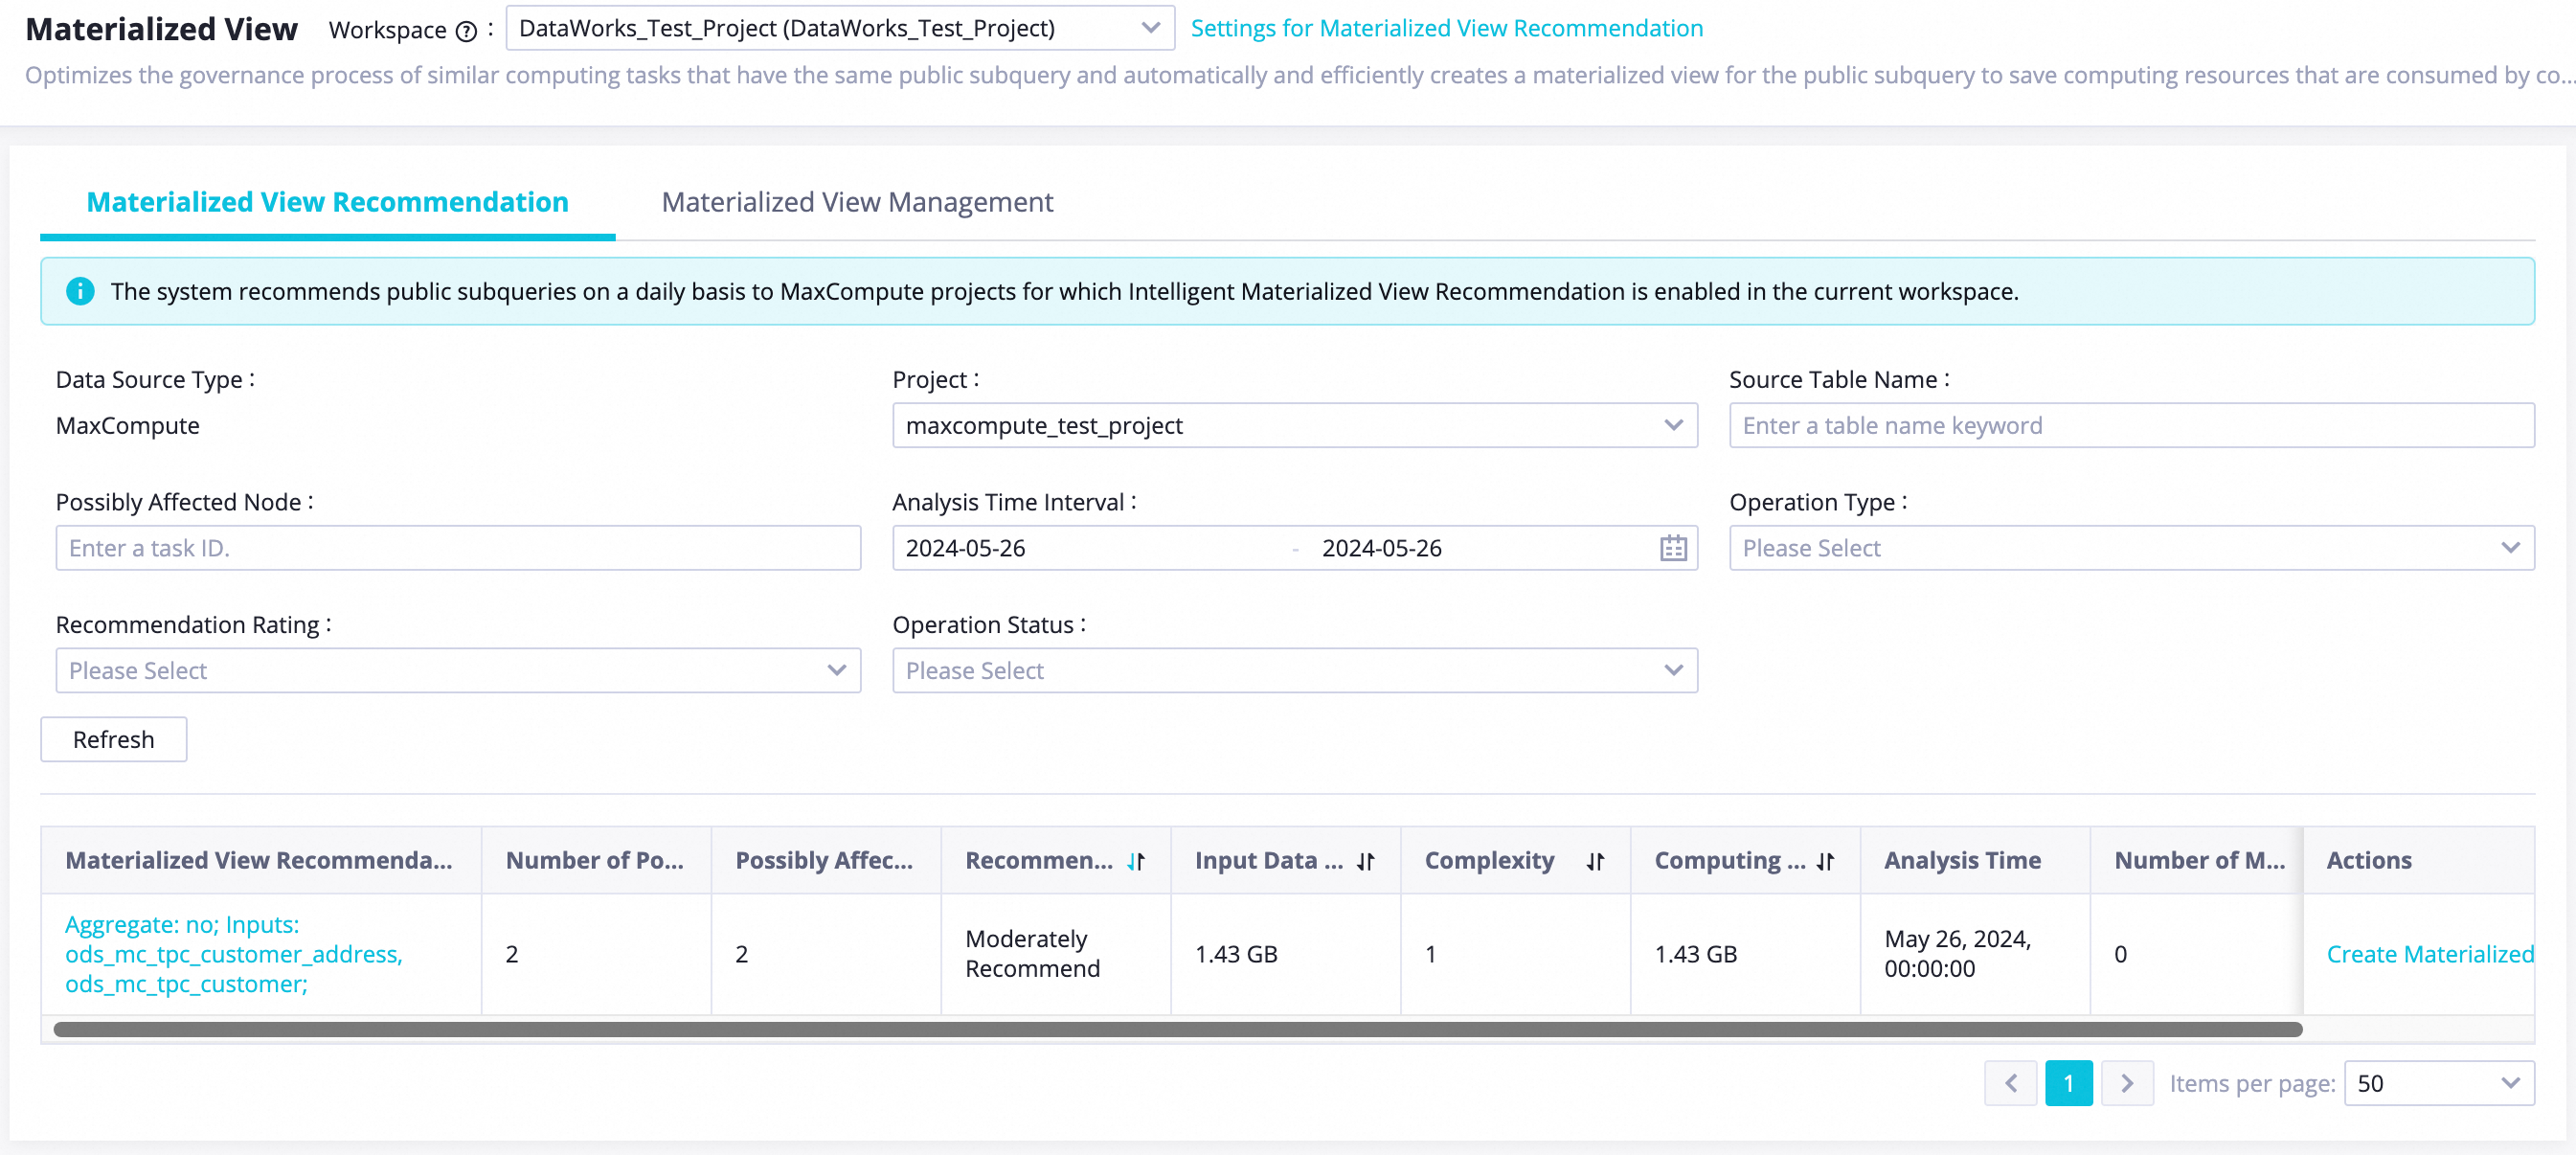2576x1155 pixels.
Task: Sort by Complexity column icon
Action: (x=1595, y=861)
